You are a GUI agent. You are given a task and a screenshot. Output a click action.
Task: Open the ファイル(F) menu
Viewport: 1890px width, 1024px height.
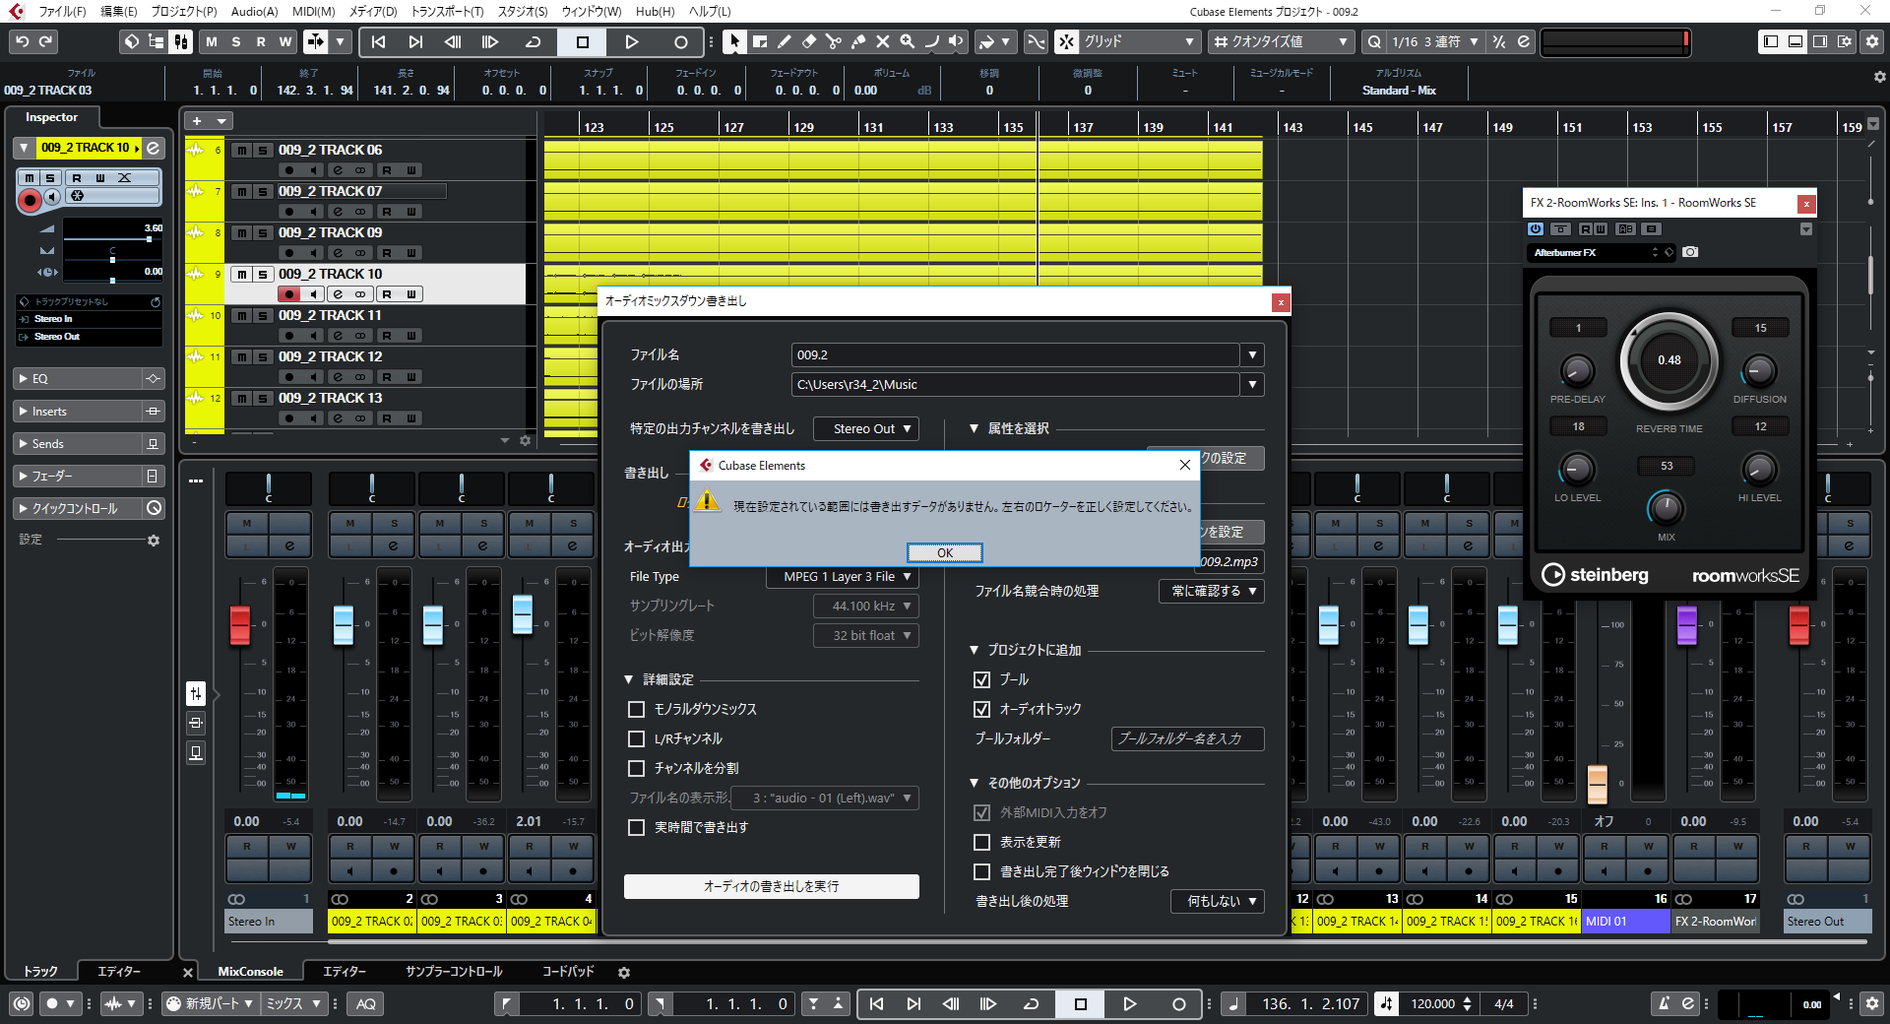point(62,11)
